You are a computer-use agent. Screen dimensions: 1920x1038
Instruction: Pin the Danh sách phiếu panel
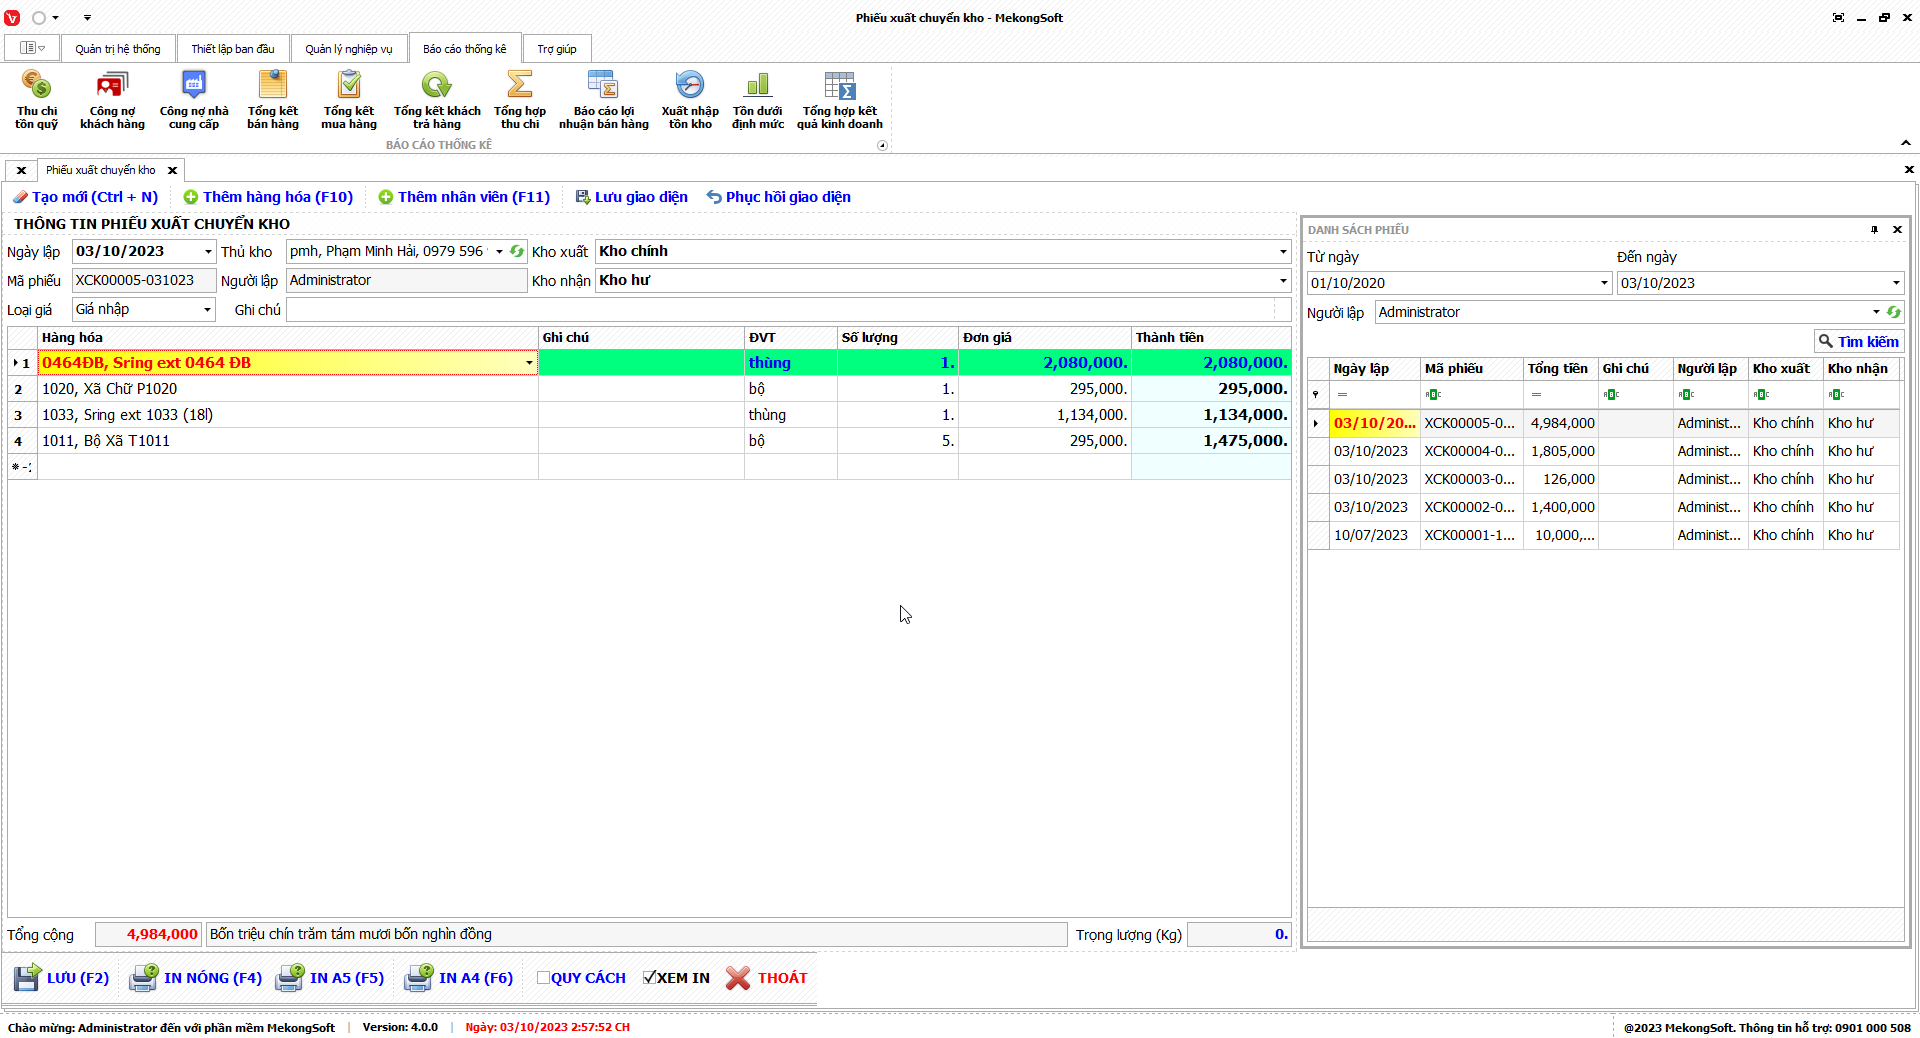tap(1874, 230)
